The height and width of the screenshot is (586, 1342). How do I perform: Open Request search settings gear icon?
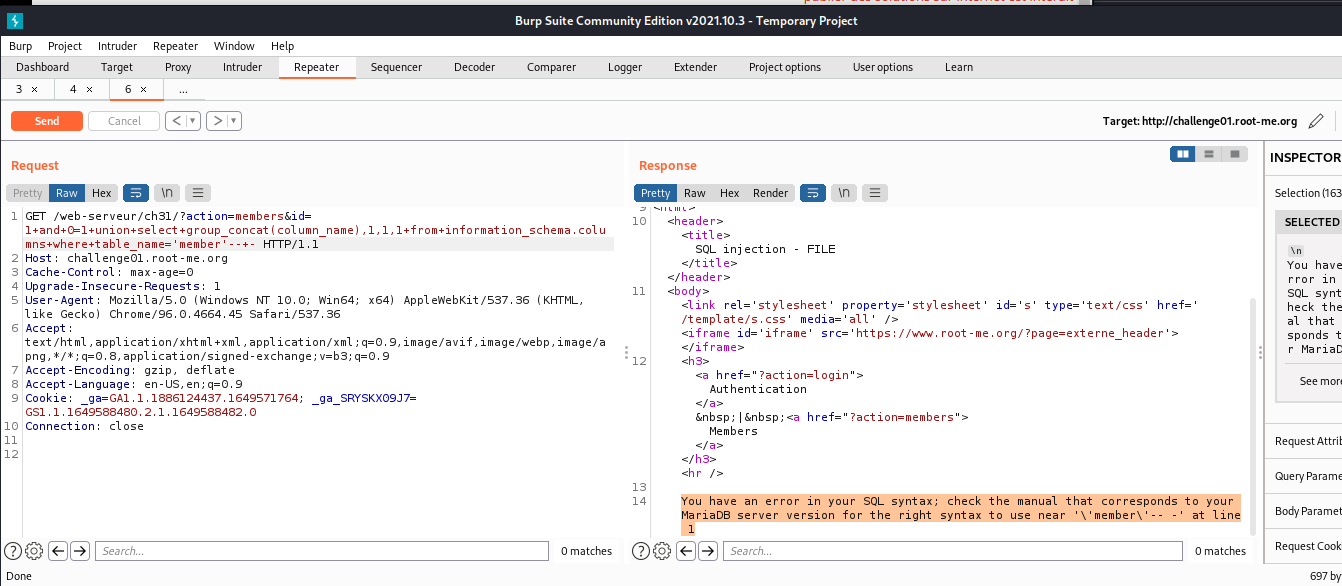33,551
